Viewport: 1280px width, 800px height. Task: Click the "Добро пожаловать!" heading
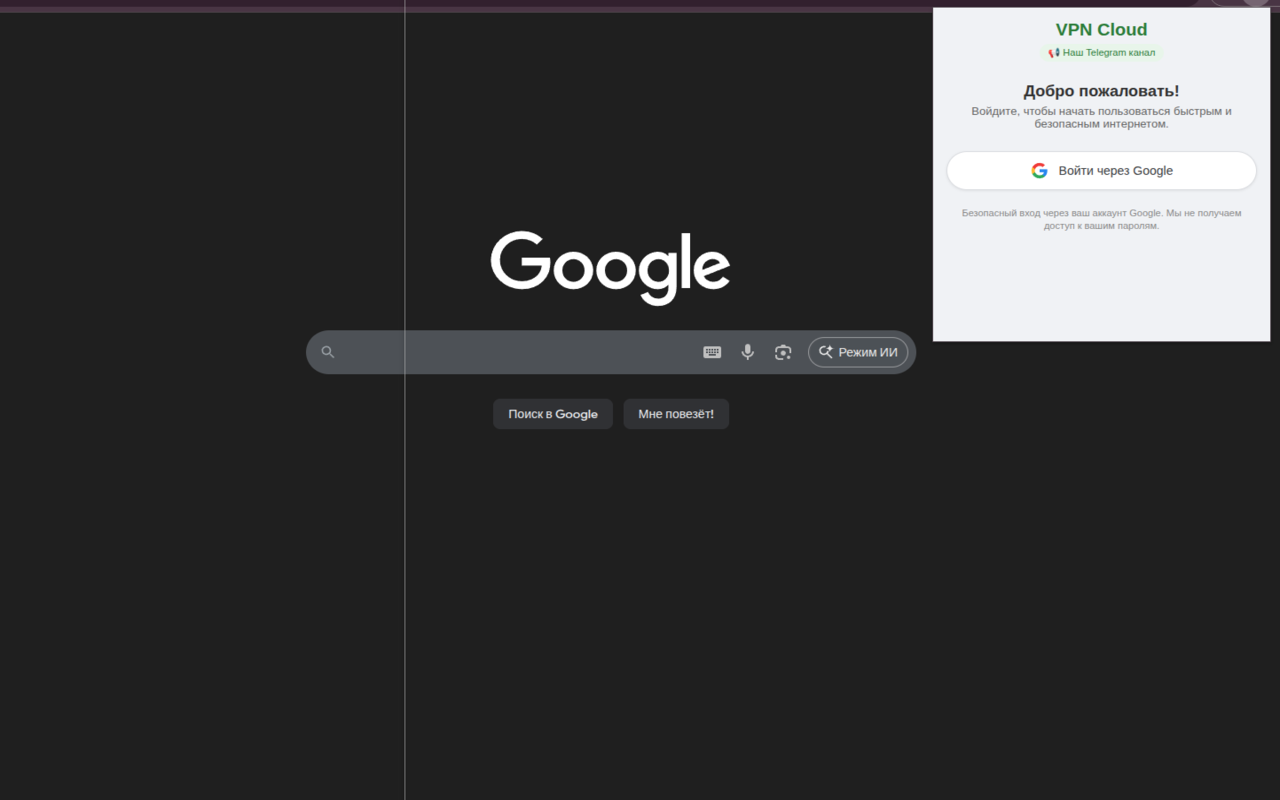(x=1101, y=91)
